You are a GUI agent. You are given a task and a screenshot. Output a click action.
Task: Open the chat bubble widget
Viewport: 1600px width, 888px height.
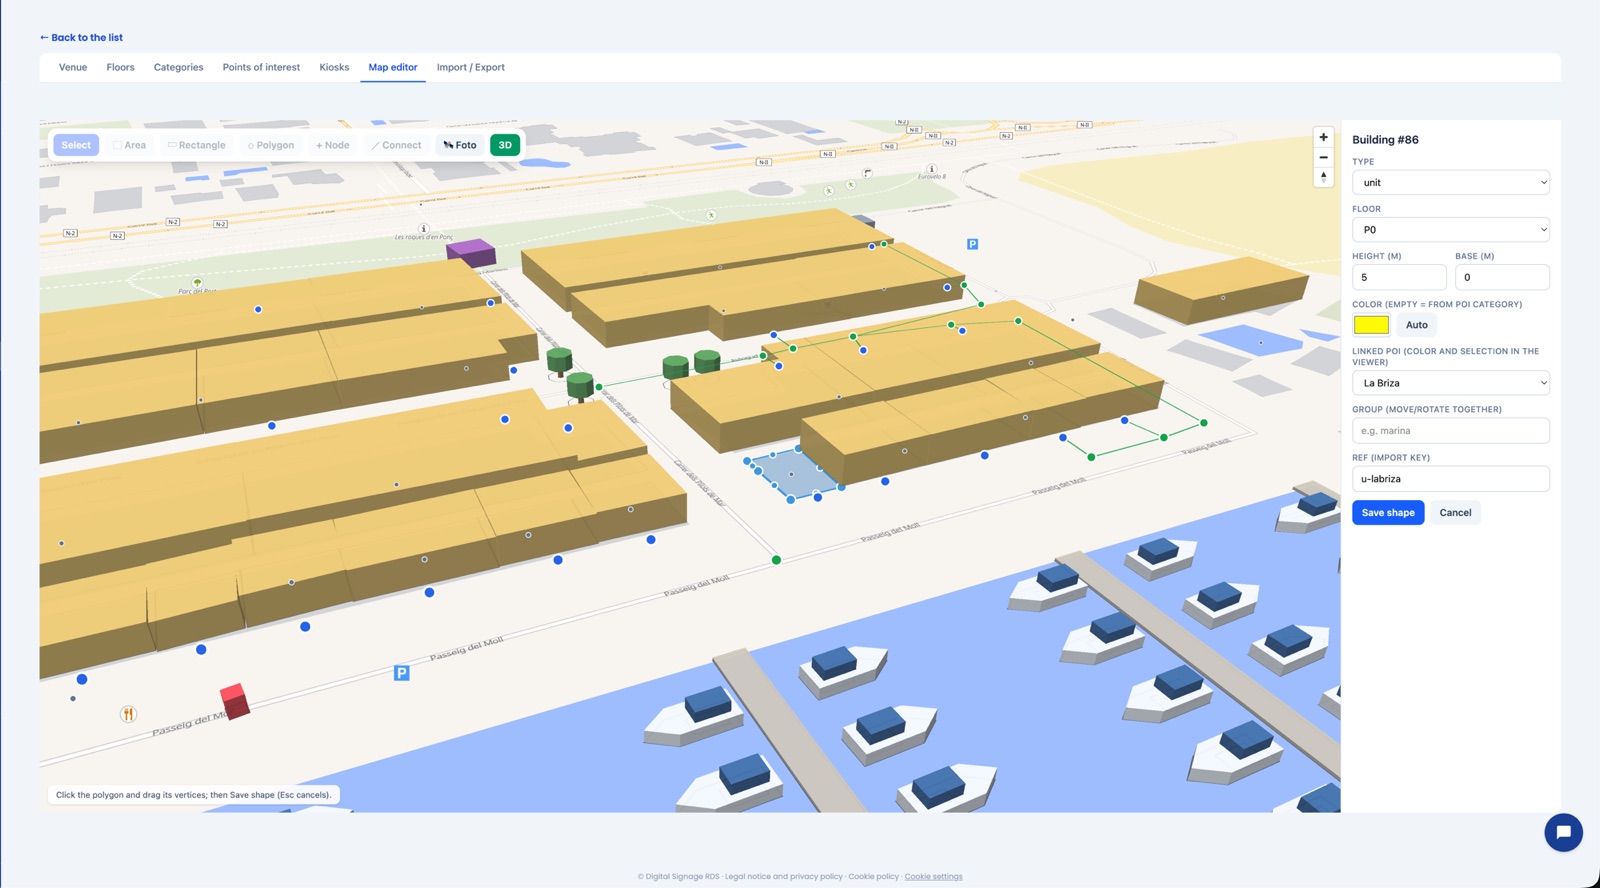pyautogui.click(x=1563, y=832)
